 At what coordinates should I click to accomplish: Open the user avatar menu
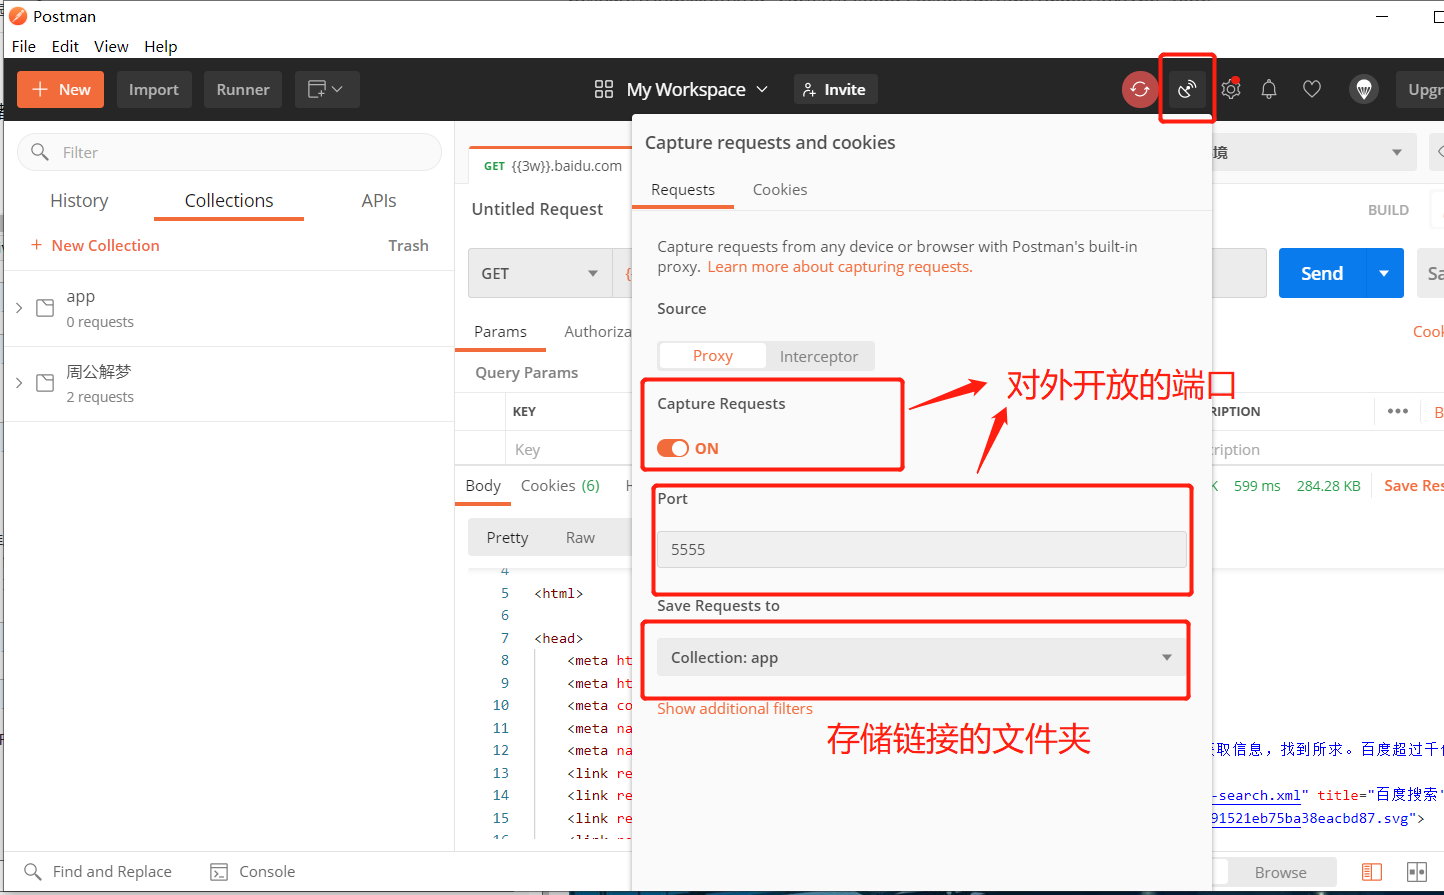(x=1364, y=89)
